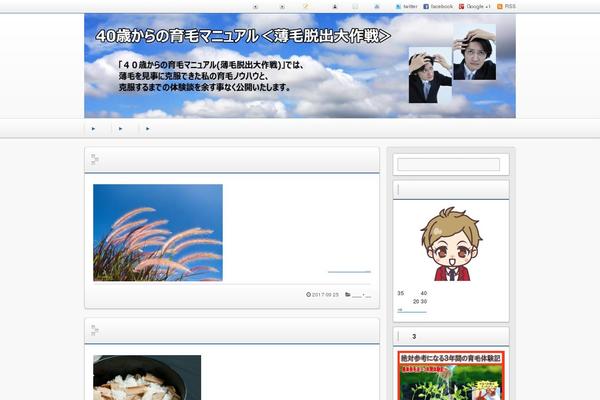This screenshot has height=400, width=600.
Task: Open the red 3-year hair growth diary banner
Action: [451, 376]
